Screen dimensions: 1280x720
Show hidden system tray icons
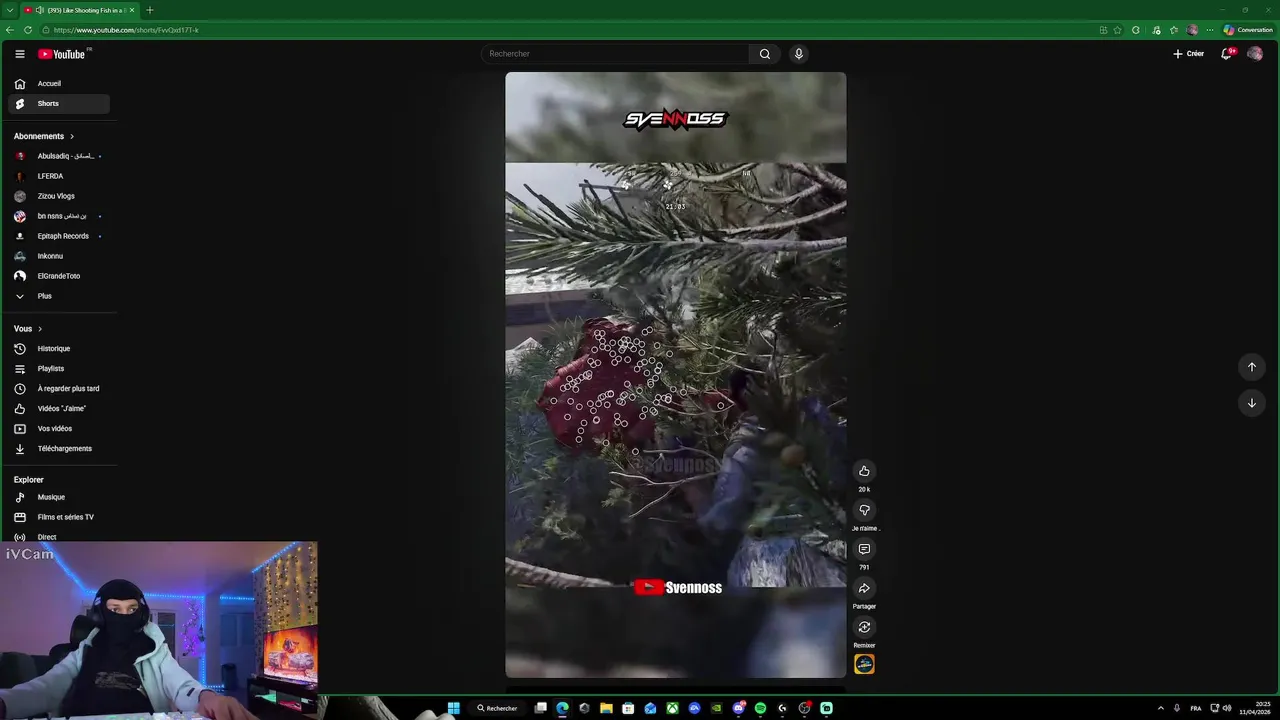coord(1160,708)
